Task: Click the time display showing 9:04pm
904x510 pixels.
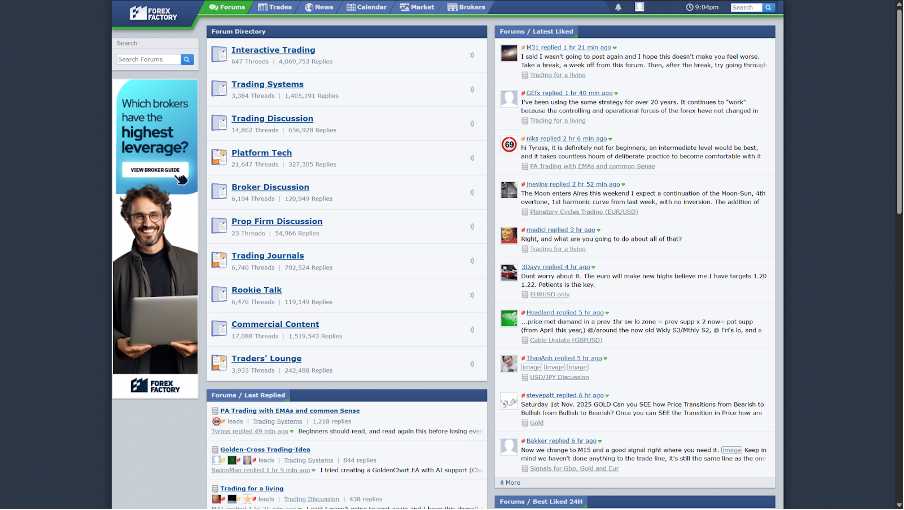Action: tap(703, 7)
